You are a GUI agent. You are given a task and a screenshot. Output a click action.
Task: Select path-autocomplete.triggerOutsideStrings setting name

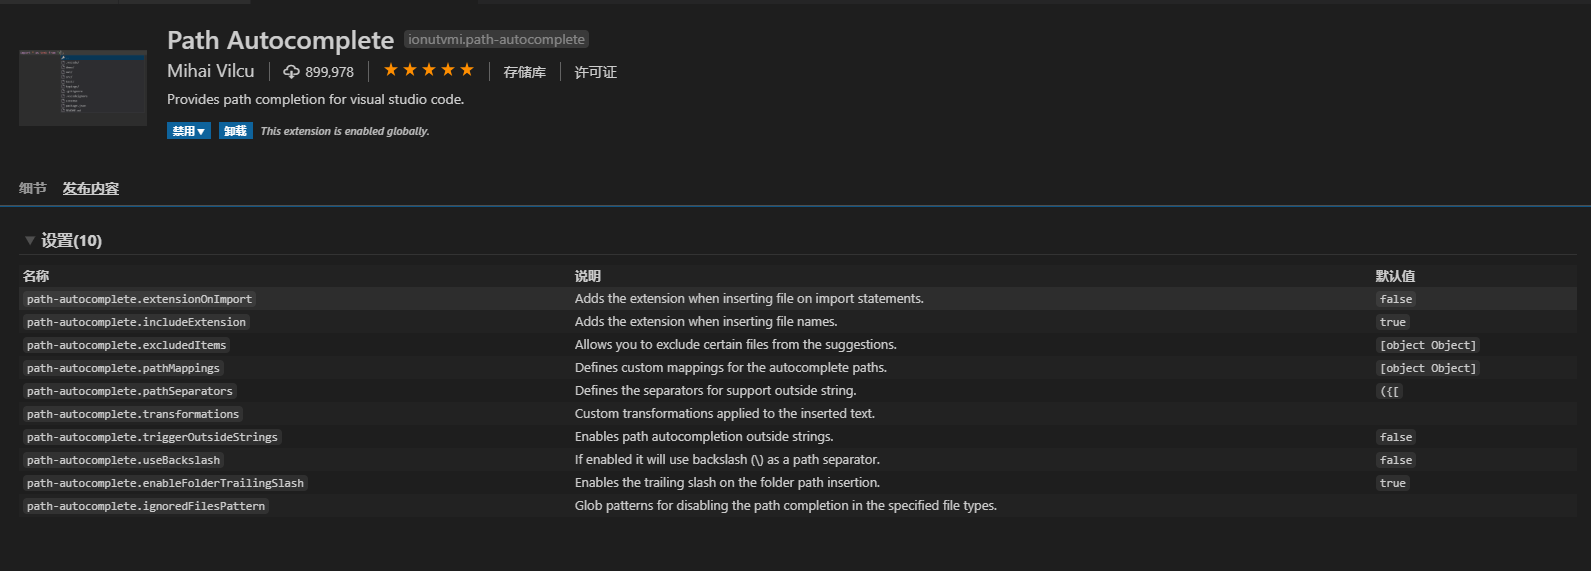(x=152, y=437)
